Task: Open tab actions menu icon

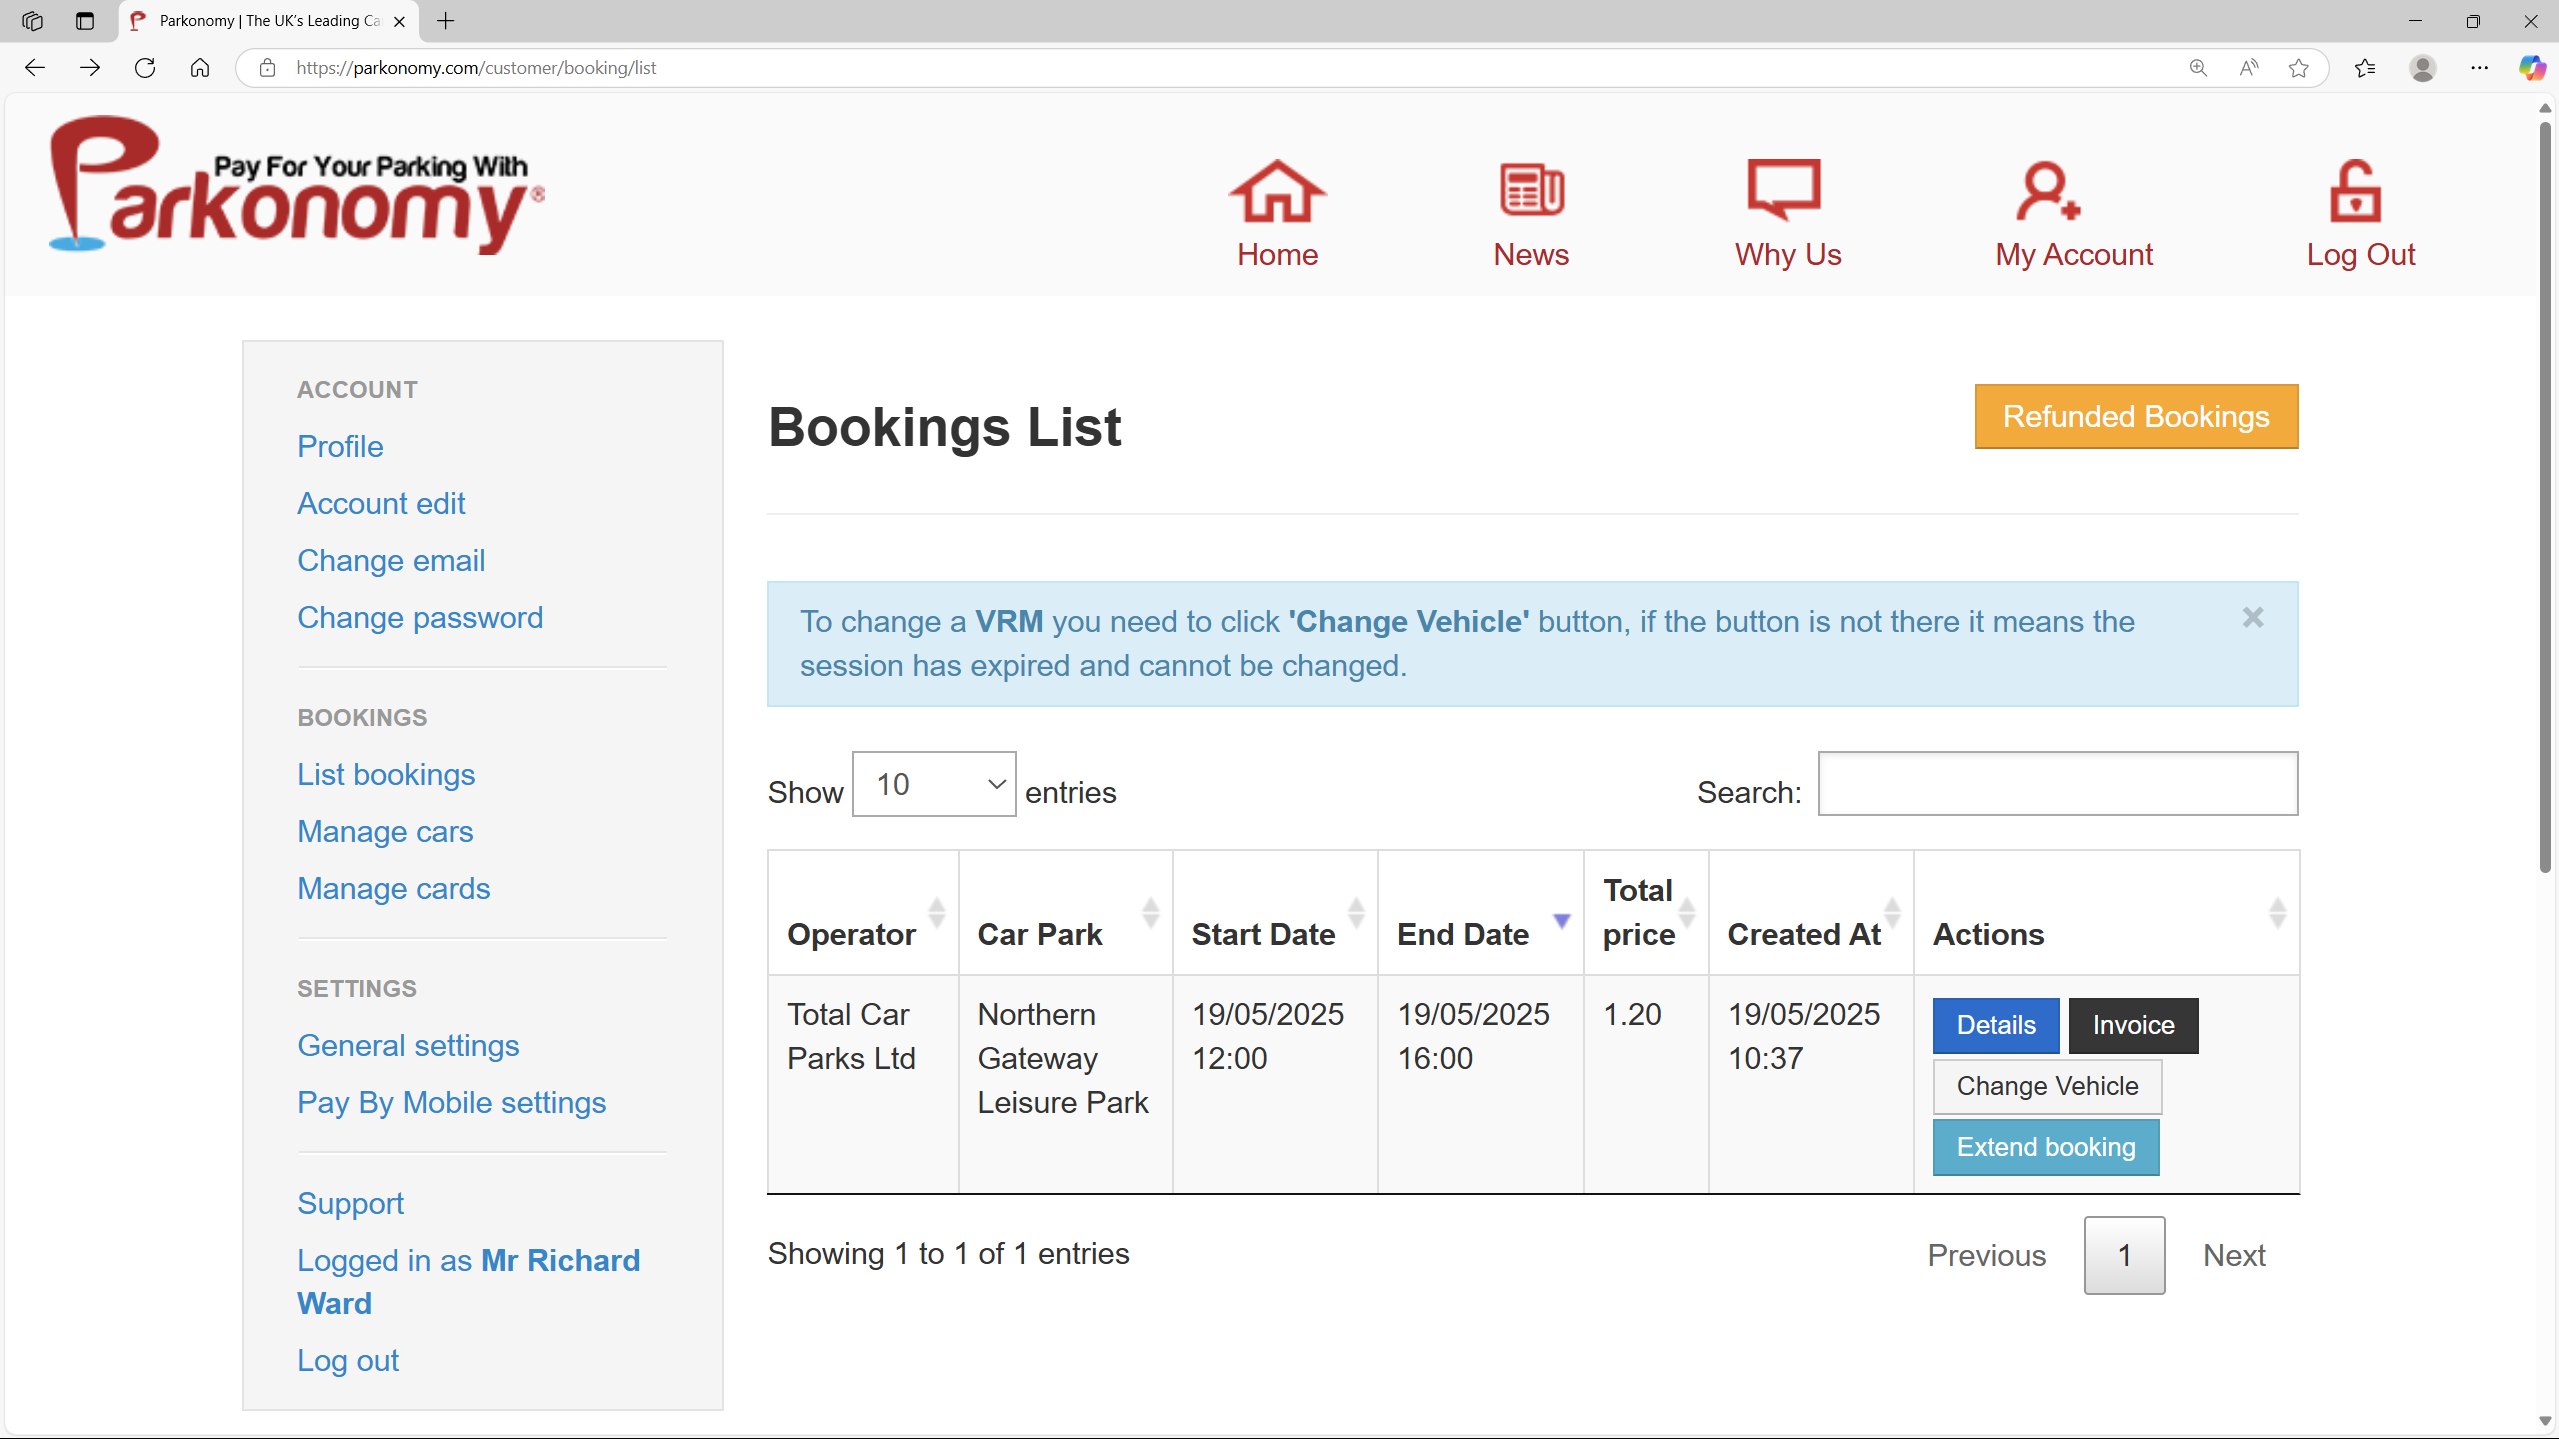Action: coord(85,21)
